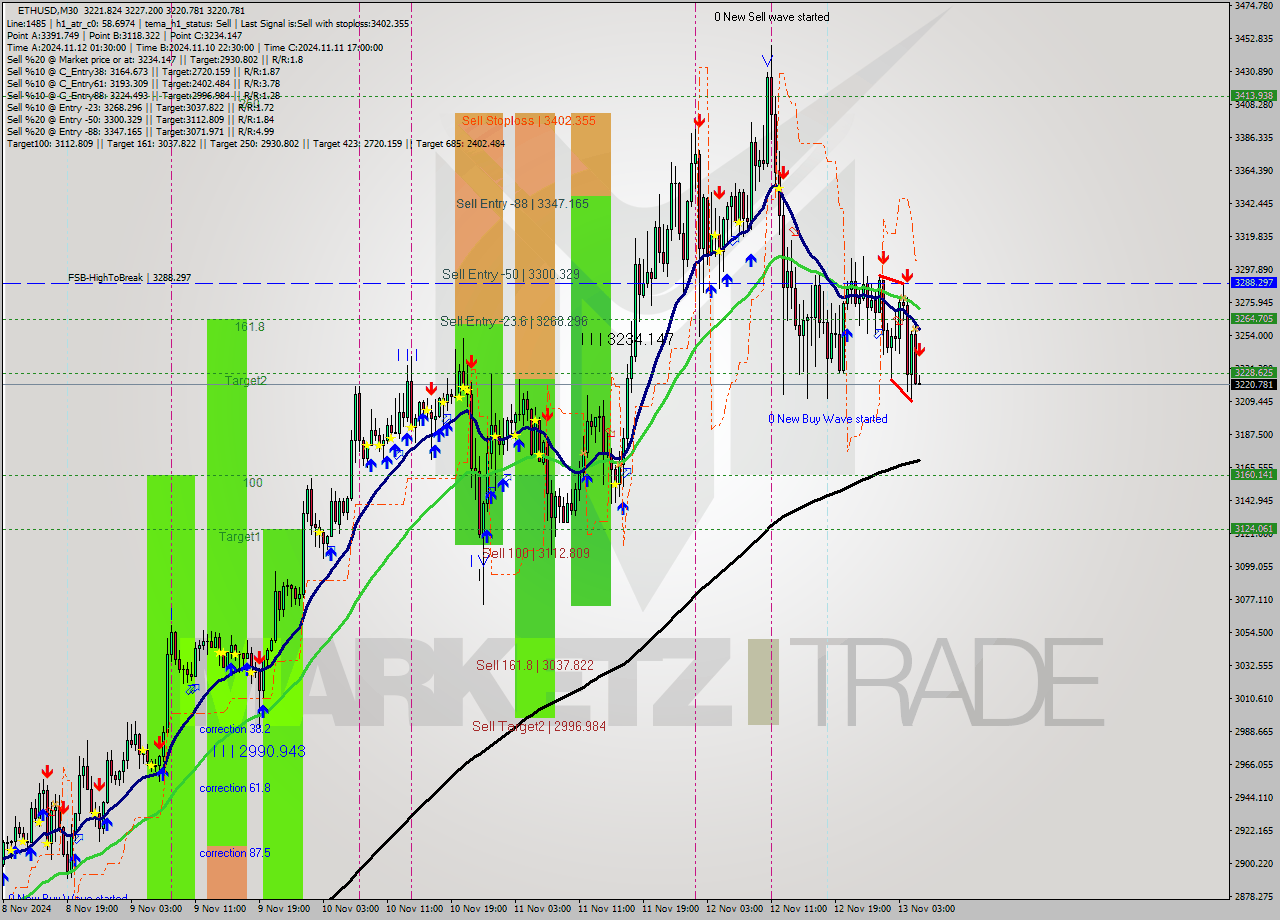Click the '0 New Sell wave started' label
Screen dimensions: 1280x920
click(771, 17)
